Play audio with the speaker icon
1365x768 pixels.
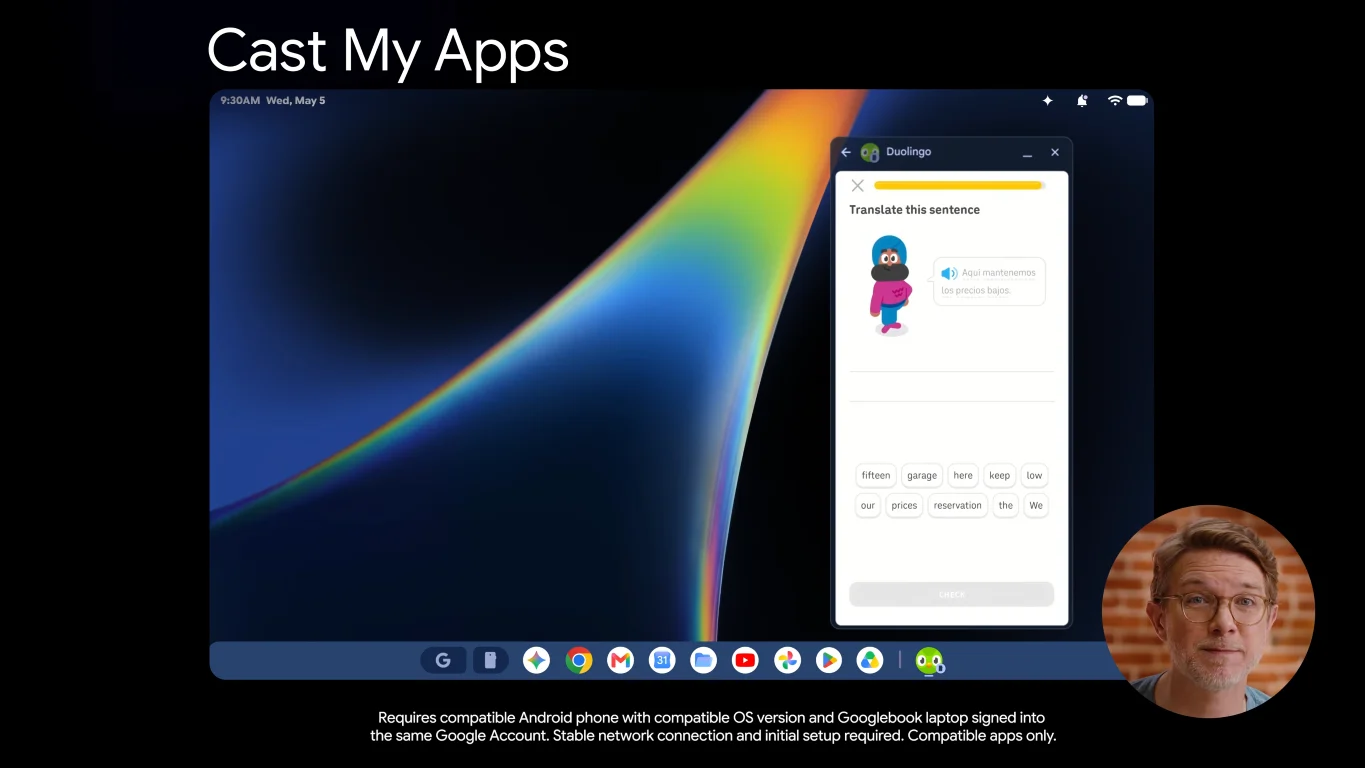(x=949, y=273)
